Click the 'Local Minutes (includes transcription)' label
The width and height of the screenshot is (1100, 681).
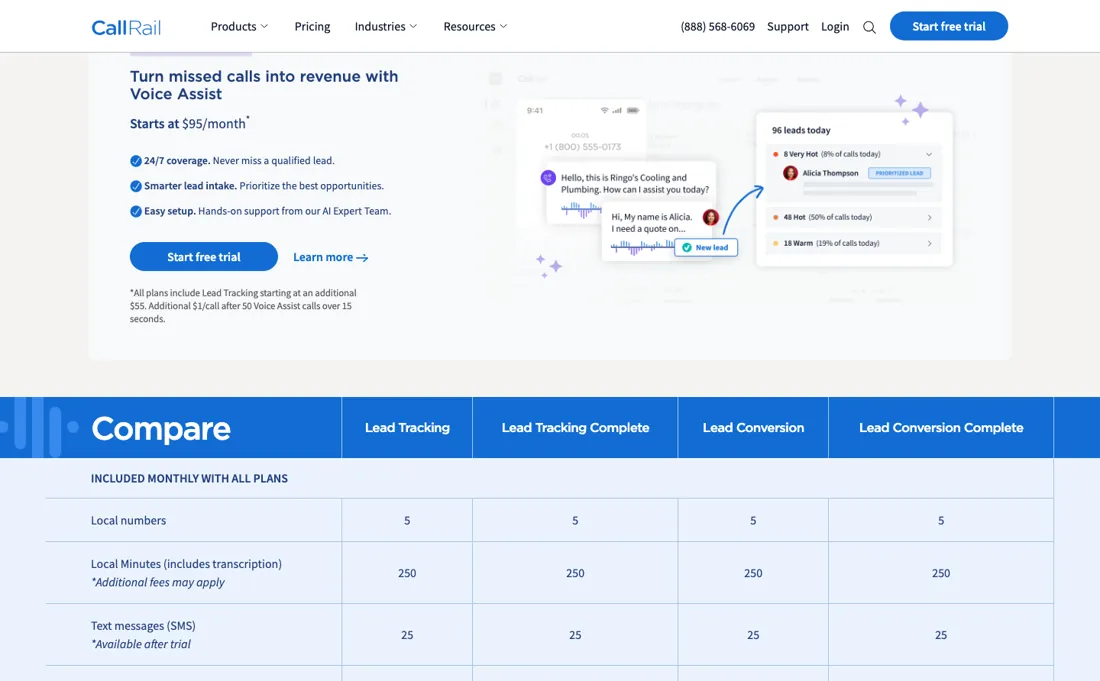[186, 564]
